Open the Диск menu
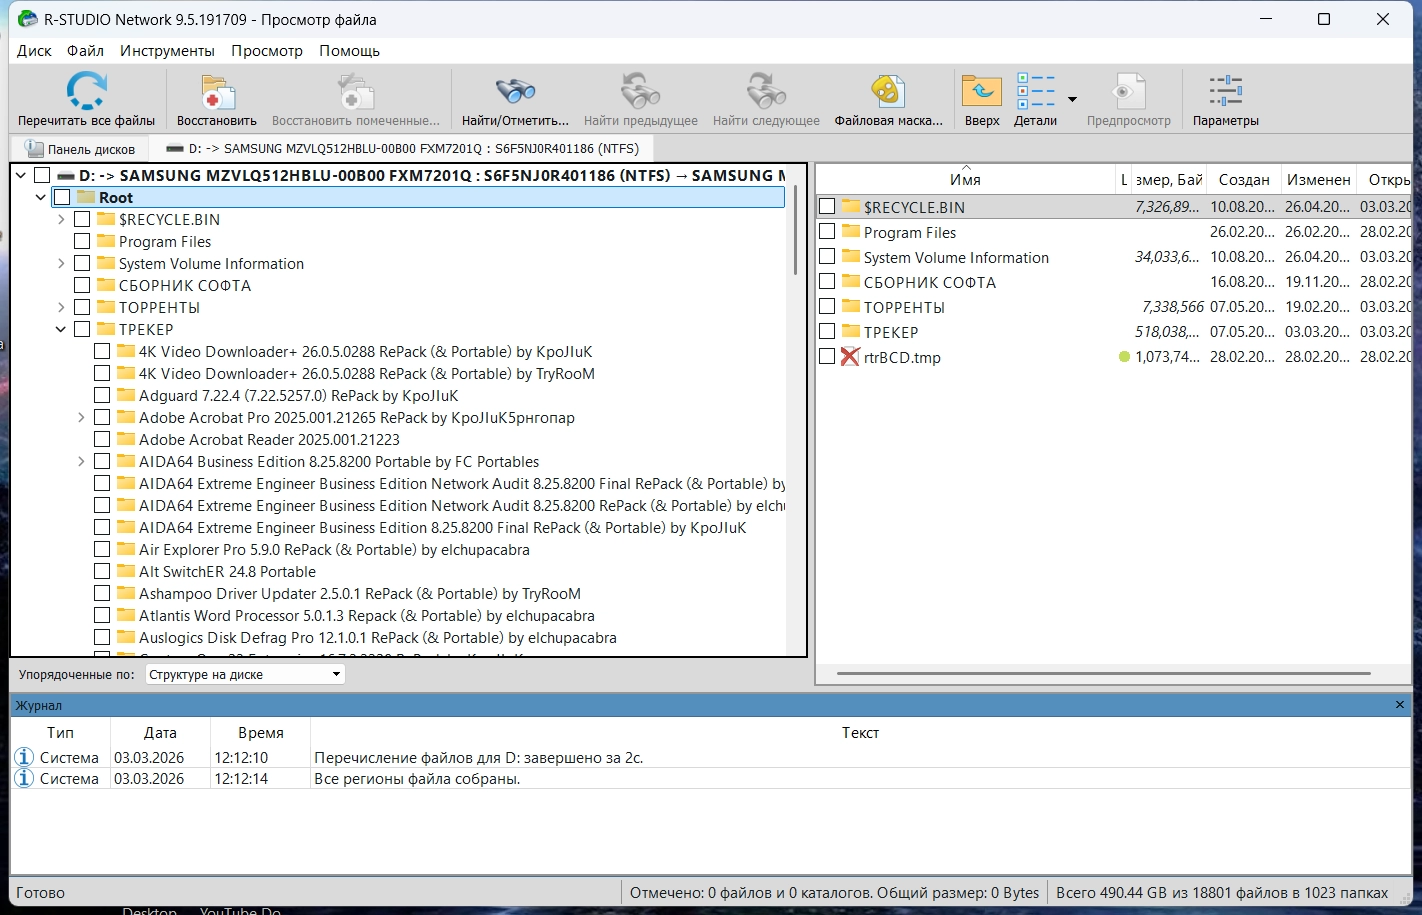The height and width of the screenshot is (915, 1422). (x=34, y=50)
